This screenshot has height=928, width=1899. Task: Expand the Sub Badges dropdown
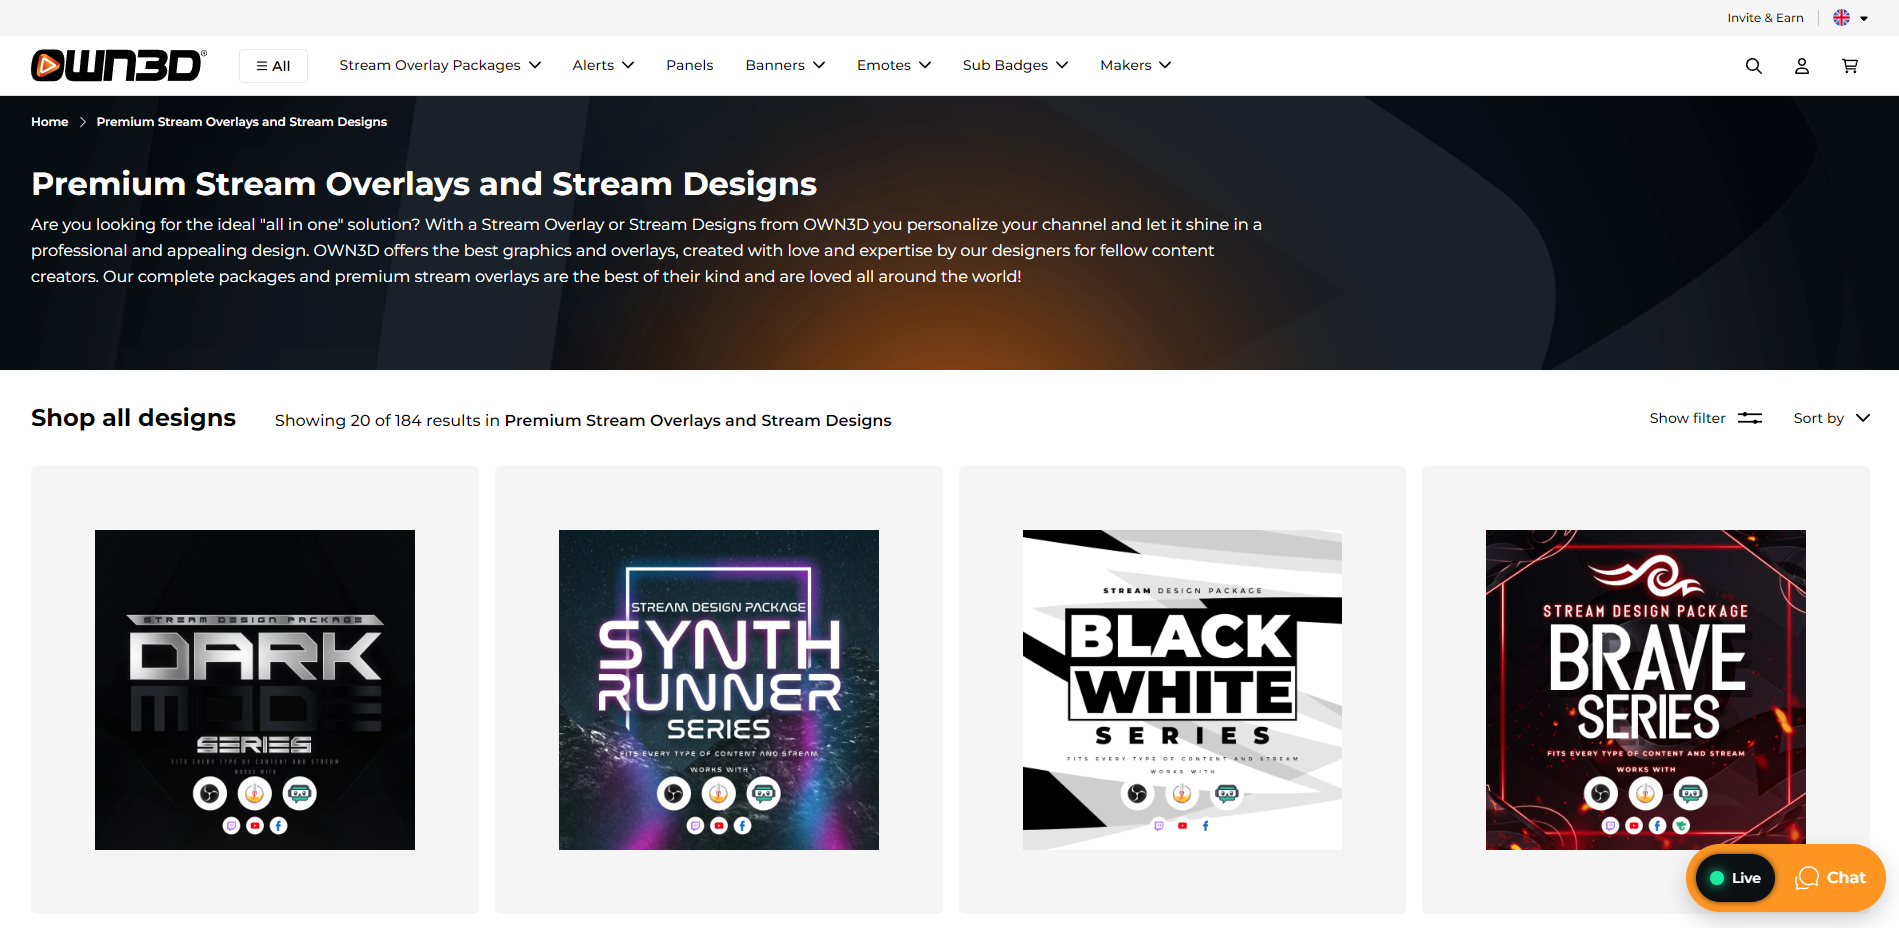point(1014,65)
